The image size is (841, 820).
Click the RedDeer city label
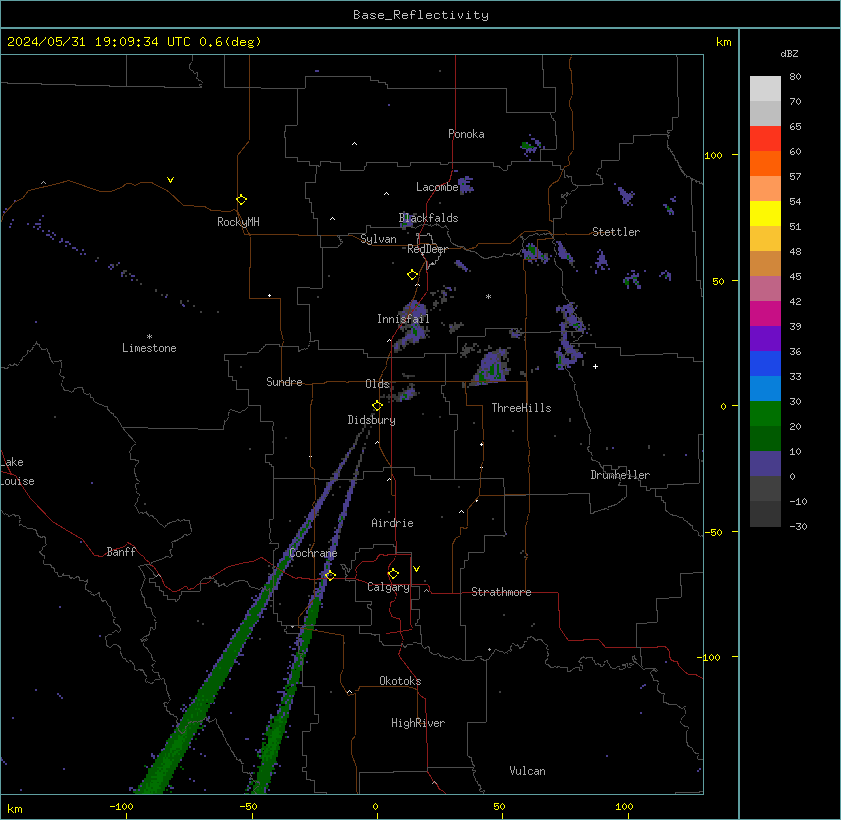427,249
